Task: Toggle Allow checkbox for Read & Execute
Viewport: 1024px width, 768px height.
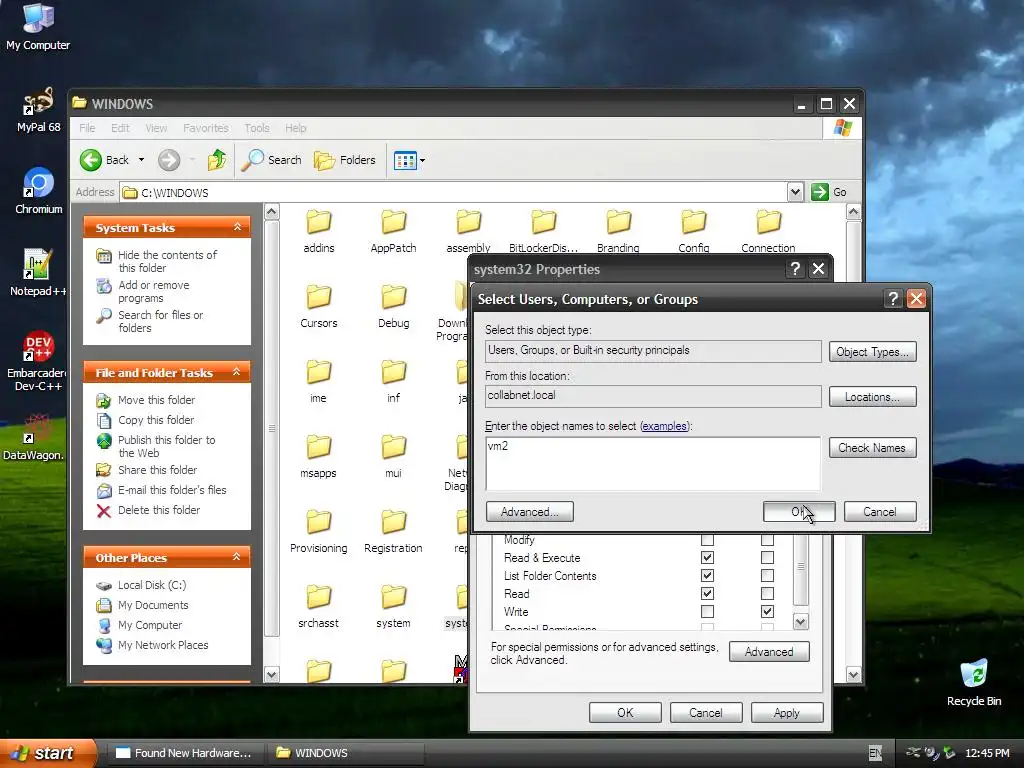Action: pyautogui.click(x=707, y=558)
